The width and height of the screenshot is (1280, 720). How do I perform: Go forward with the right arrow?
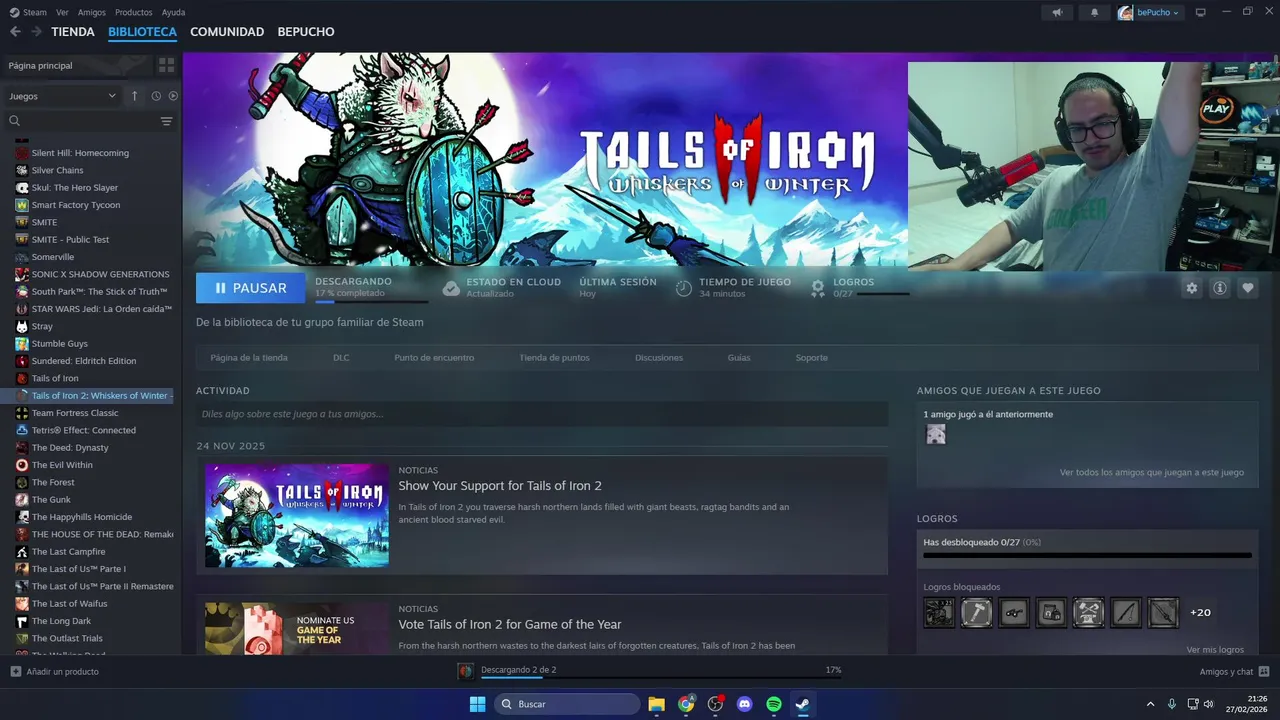pos(36,32)
